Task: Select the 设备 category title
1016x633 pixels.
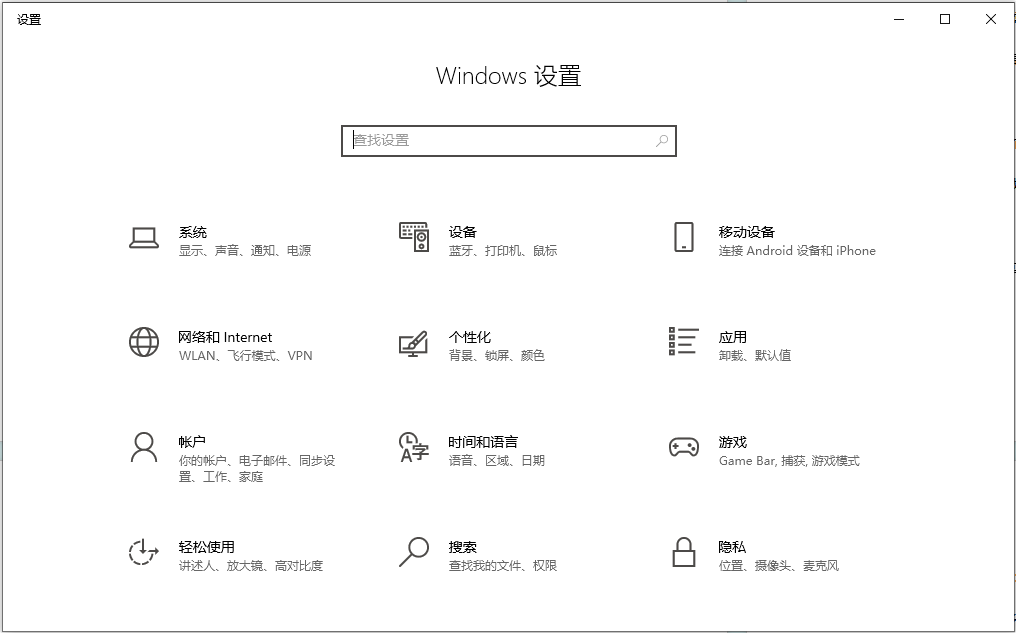Action: pos(463,232)
